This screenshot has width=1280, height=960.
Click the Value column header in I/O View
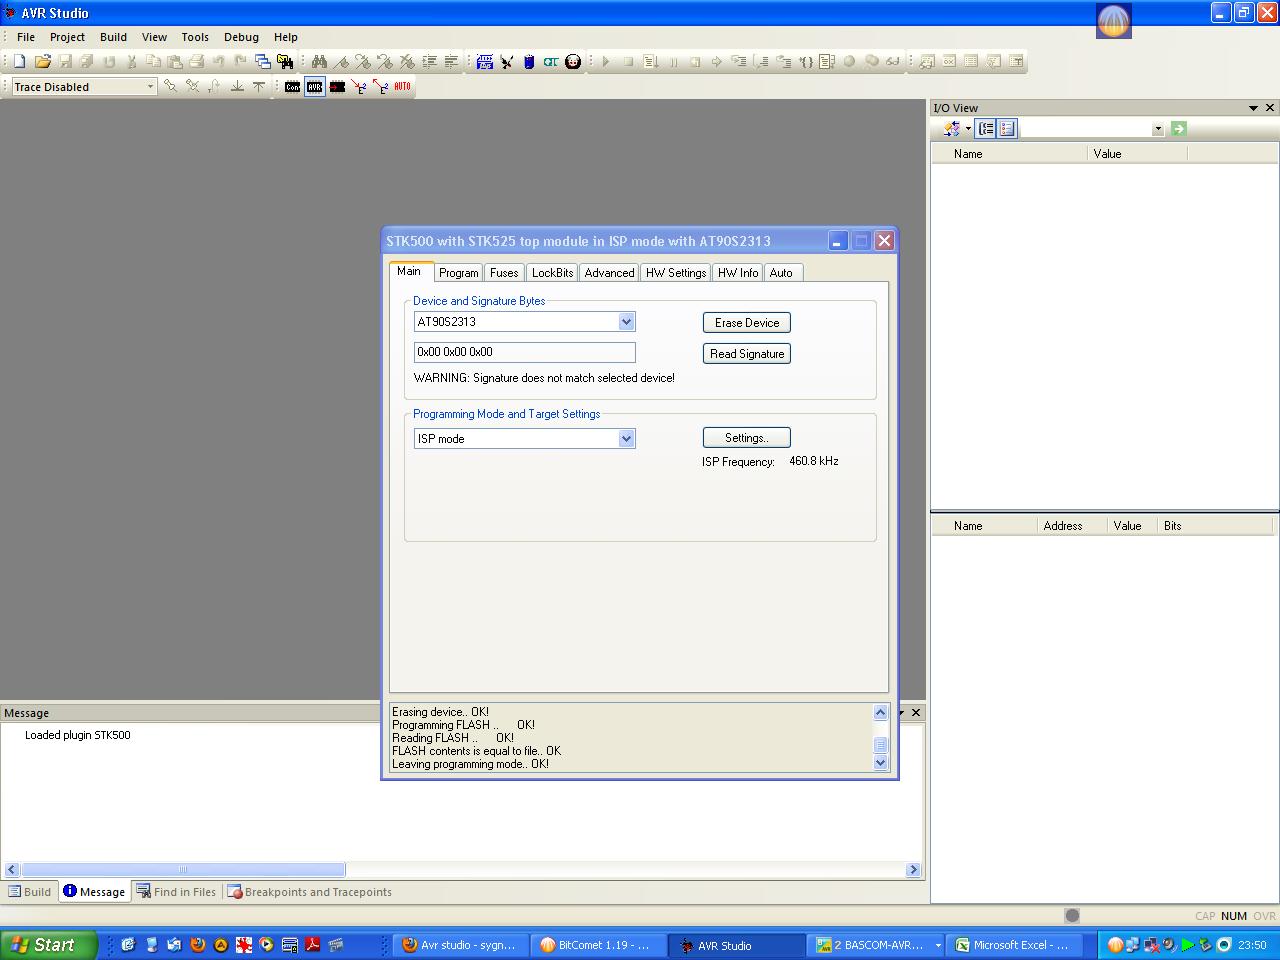tap(1136, 154)
